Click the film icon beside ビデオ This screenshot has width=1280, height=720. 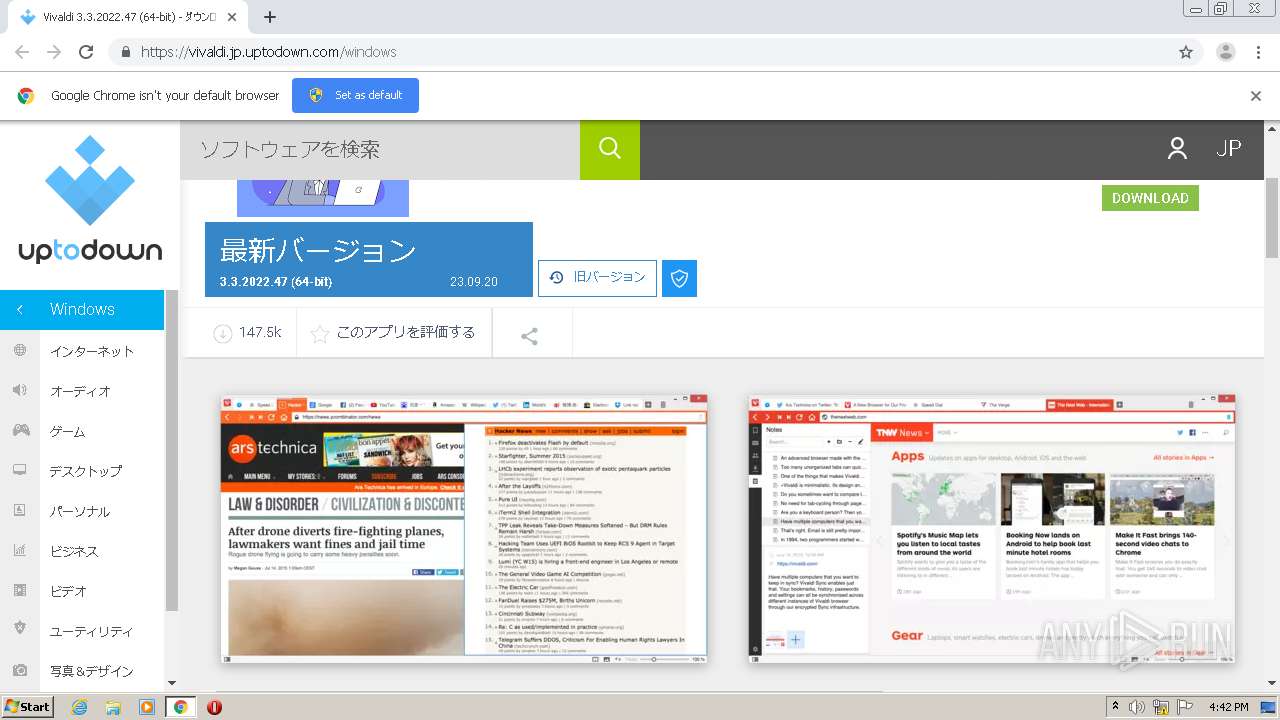click(x=20, y=590)
